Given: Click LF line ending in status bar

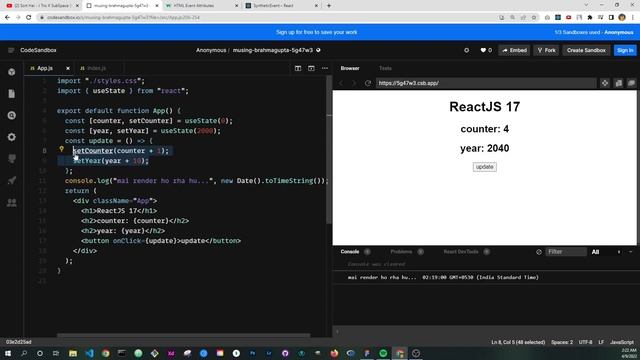Looking at the screenshot, I should 601,342.
